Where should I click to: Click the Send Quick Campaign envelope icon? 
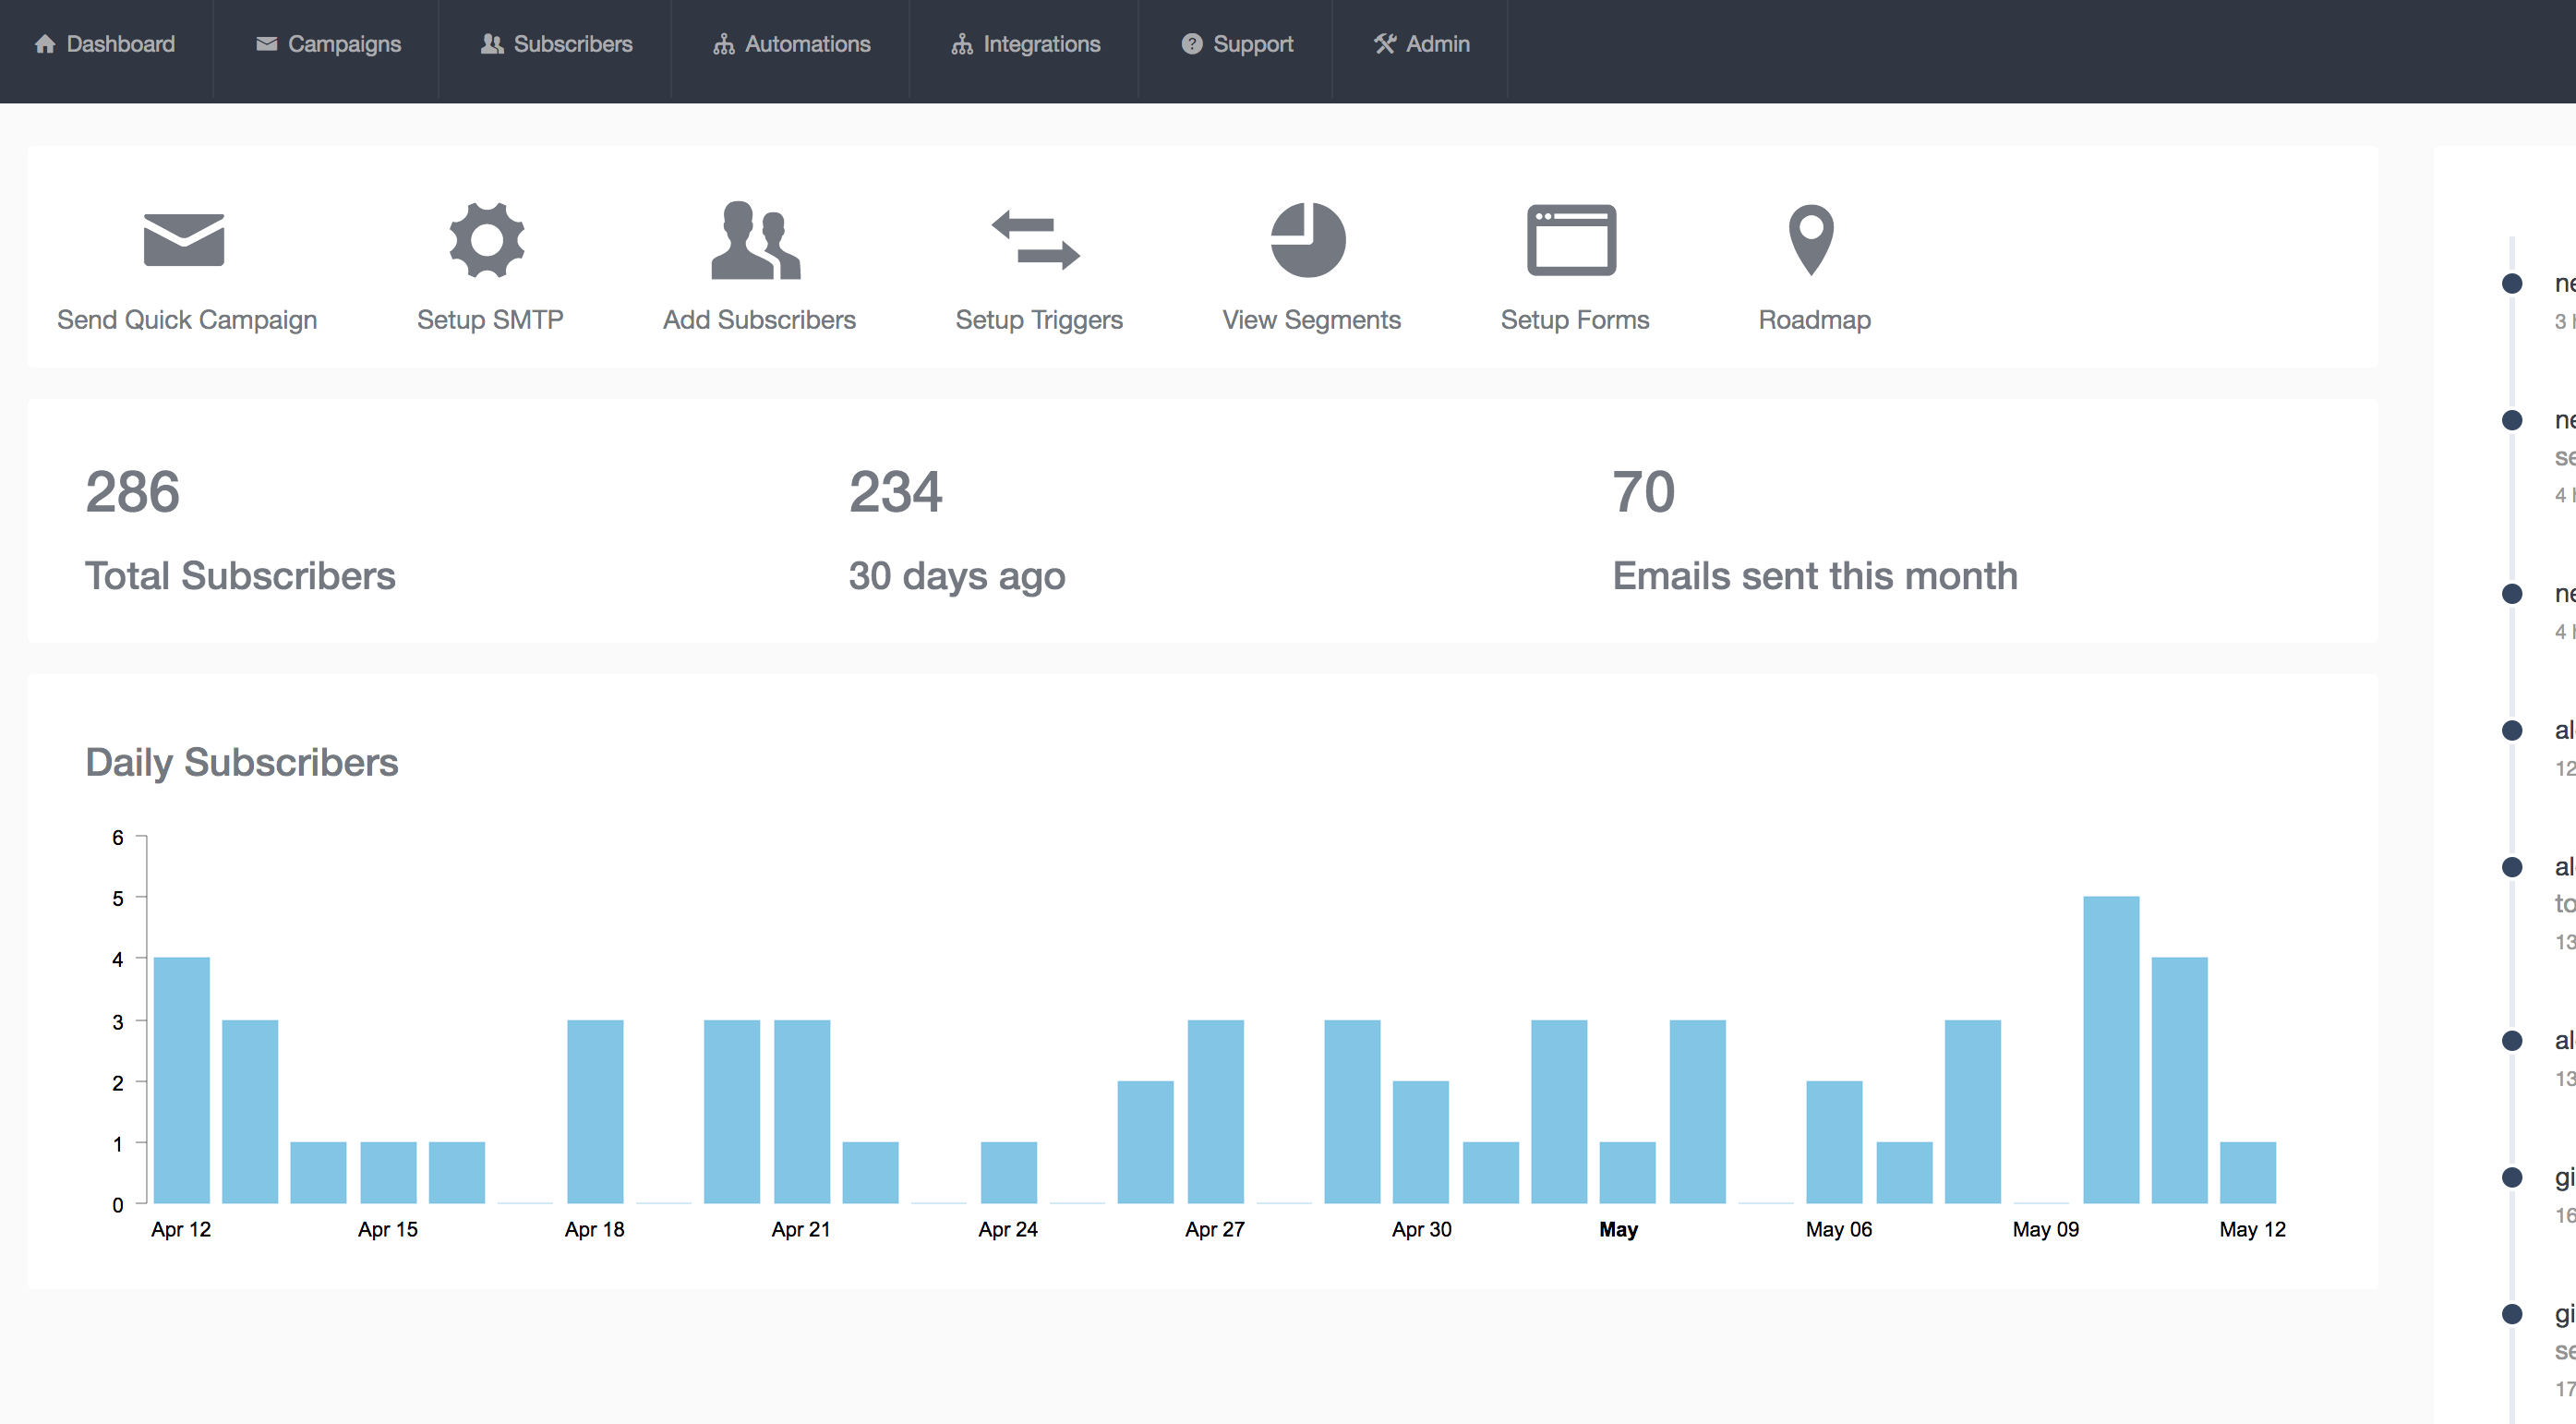pos(184,240)
